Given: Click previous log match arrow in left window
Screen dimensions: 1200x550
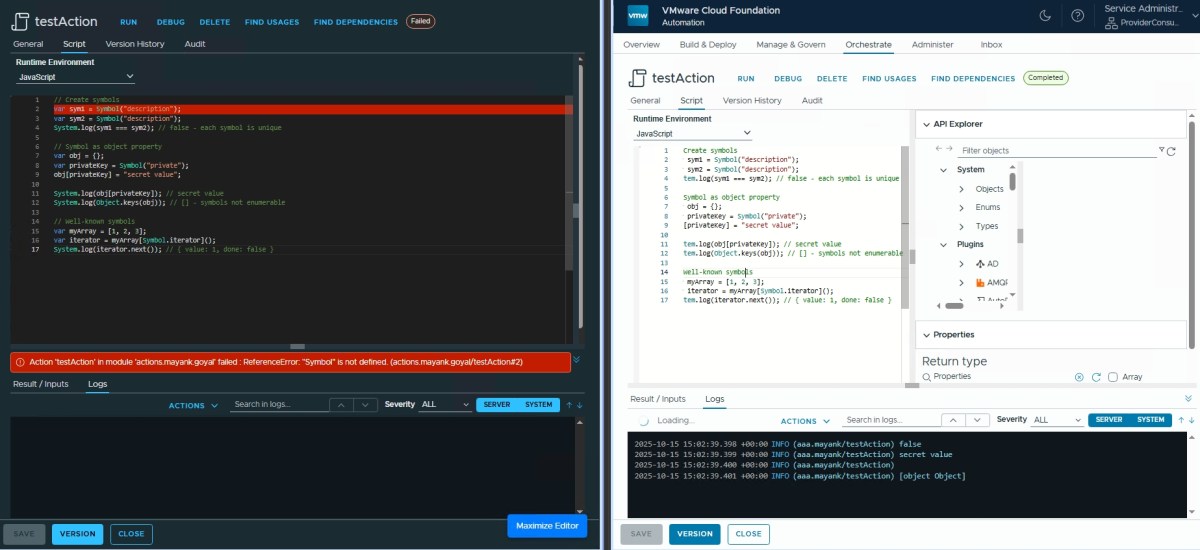Looking at the screenshot, I should [341, 405].
